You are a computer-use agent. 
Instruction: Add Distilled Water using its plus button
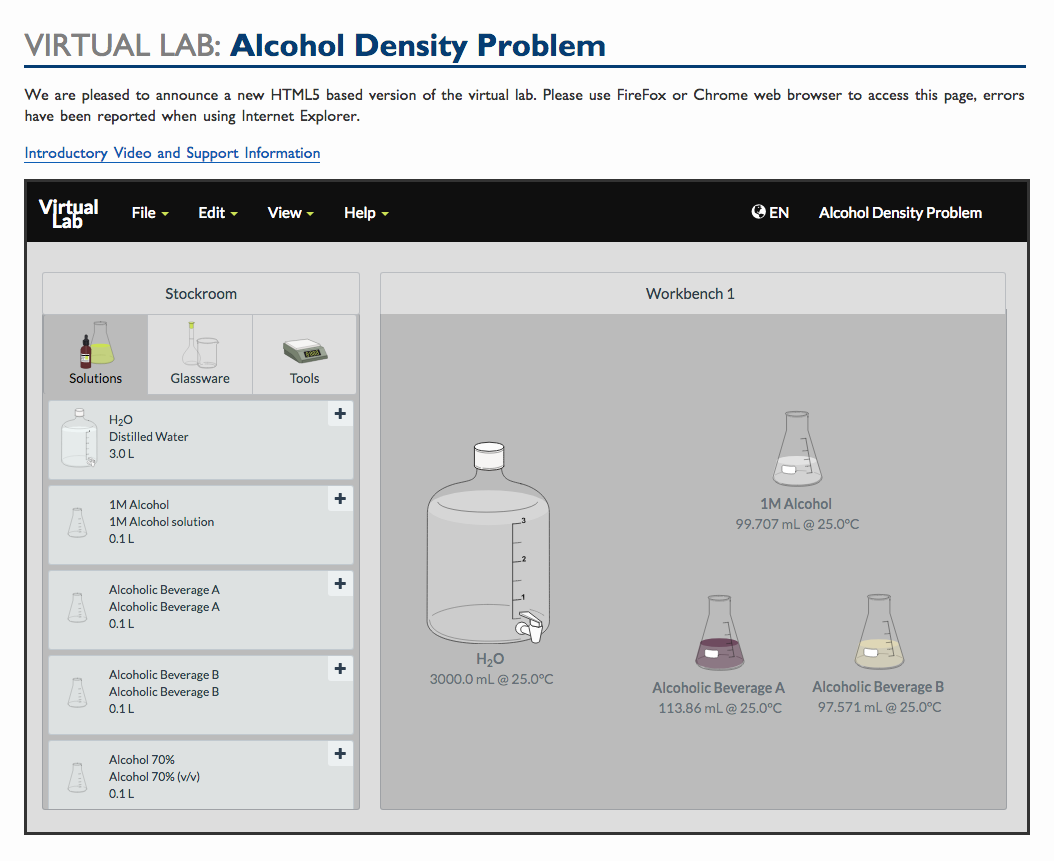339,413
